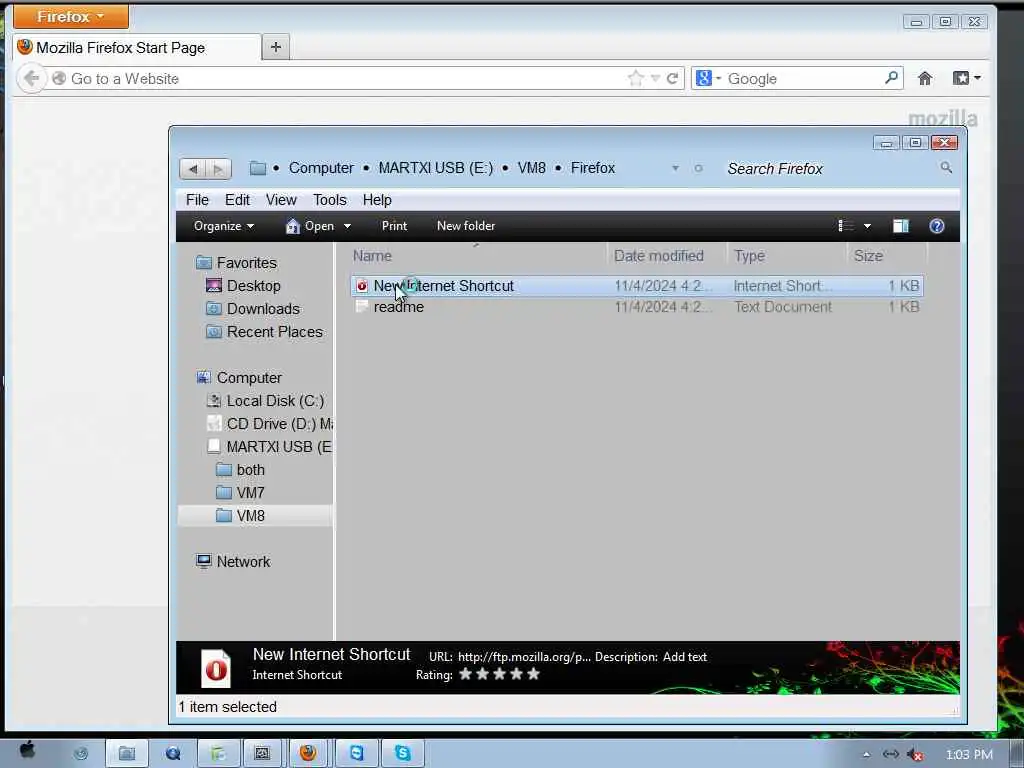This screenshot has height=768, width=1024.
Task: Click the magnifier icon in Google search box
Action: [891, 78]
